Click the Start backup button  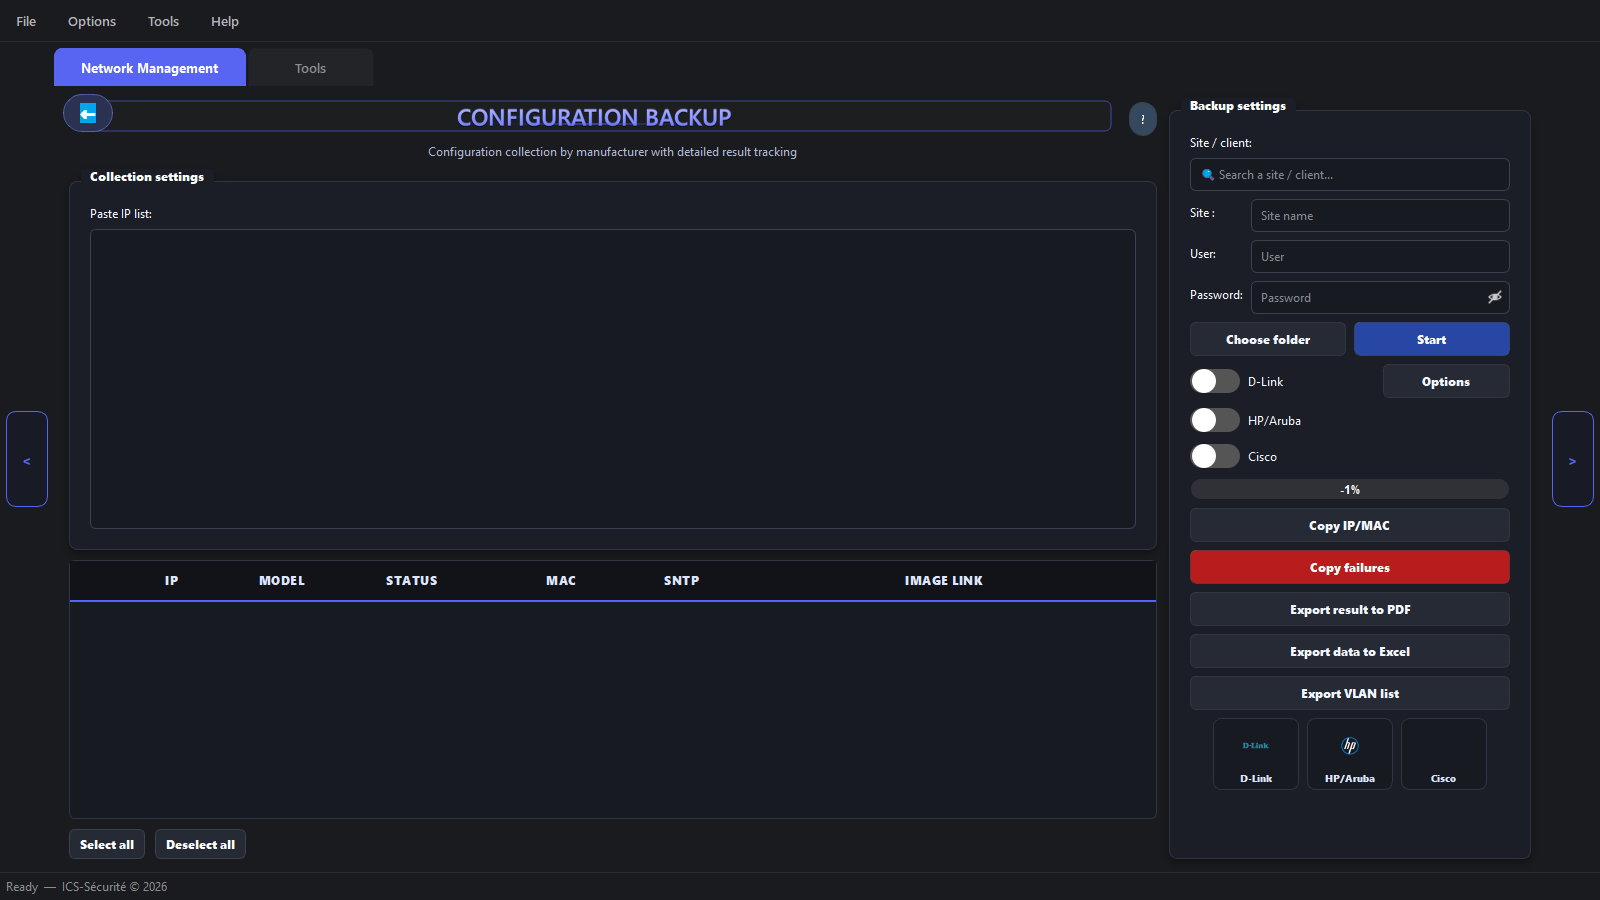[1432, 339]
